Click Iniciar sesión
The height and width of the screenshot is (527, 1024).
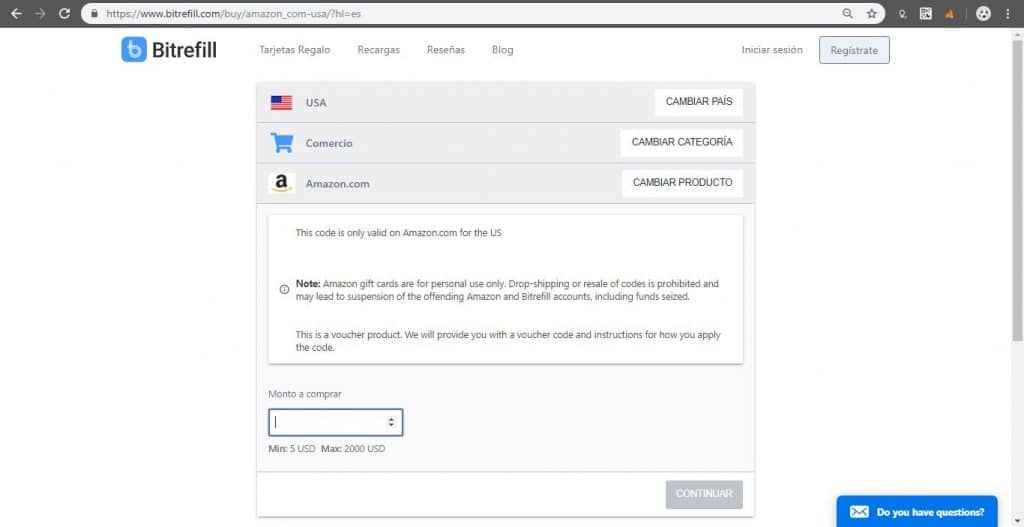tap(772, 50)
